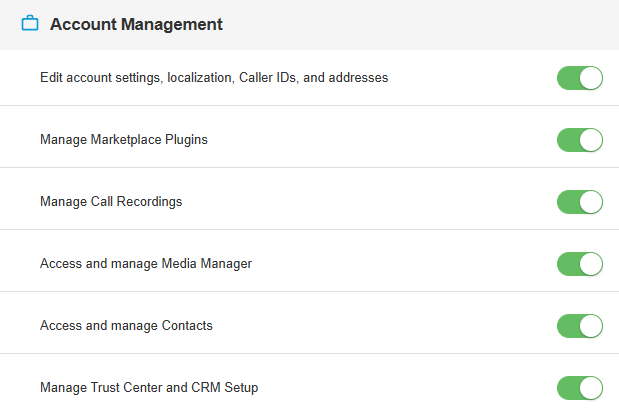The height and width of the screenshot is (415, 619).
Task: Click the white knob on the Contacts toggle
Action: pyautogui.click(x=591, y=326)
